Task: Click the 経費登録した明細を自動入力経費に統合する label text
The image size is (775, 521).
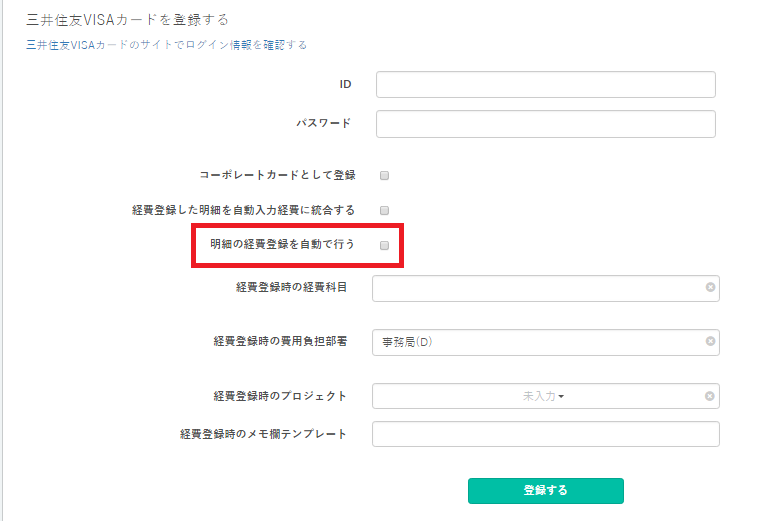Action: coord(243,210)
